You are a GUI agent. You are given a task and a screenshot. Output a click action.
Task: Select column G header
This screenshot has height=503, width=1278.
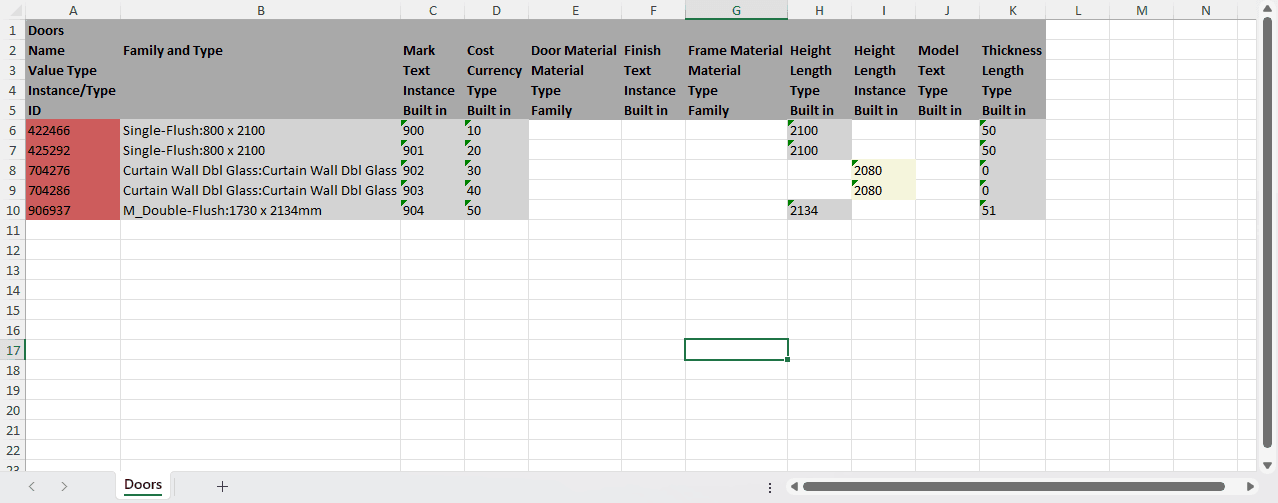pyautogui.click(x=736, y=10)
